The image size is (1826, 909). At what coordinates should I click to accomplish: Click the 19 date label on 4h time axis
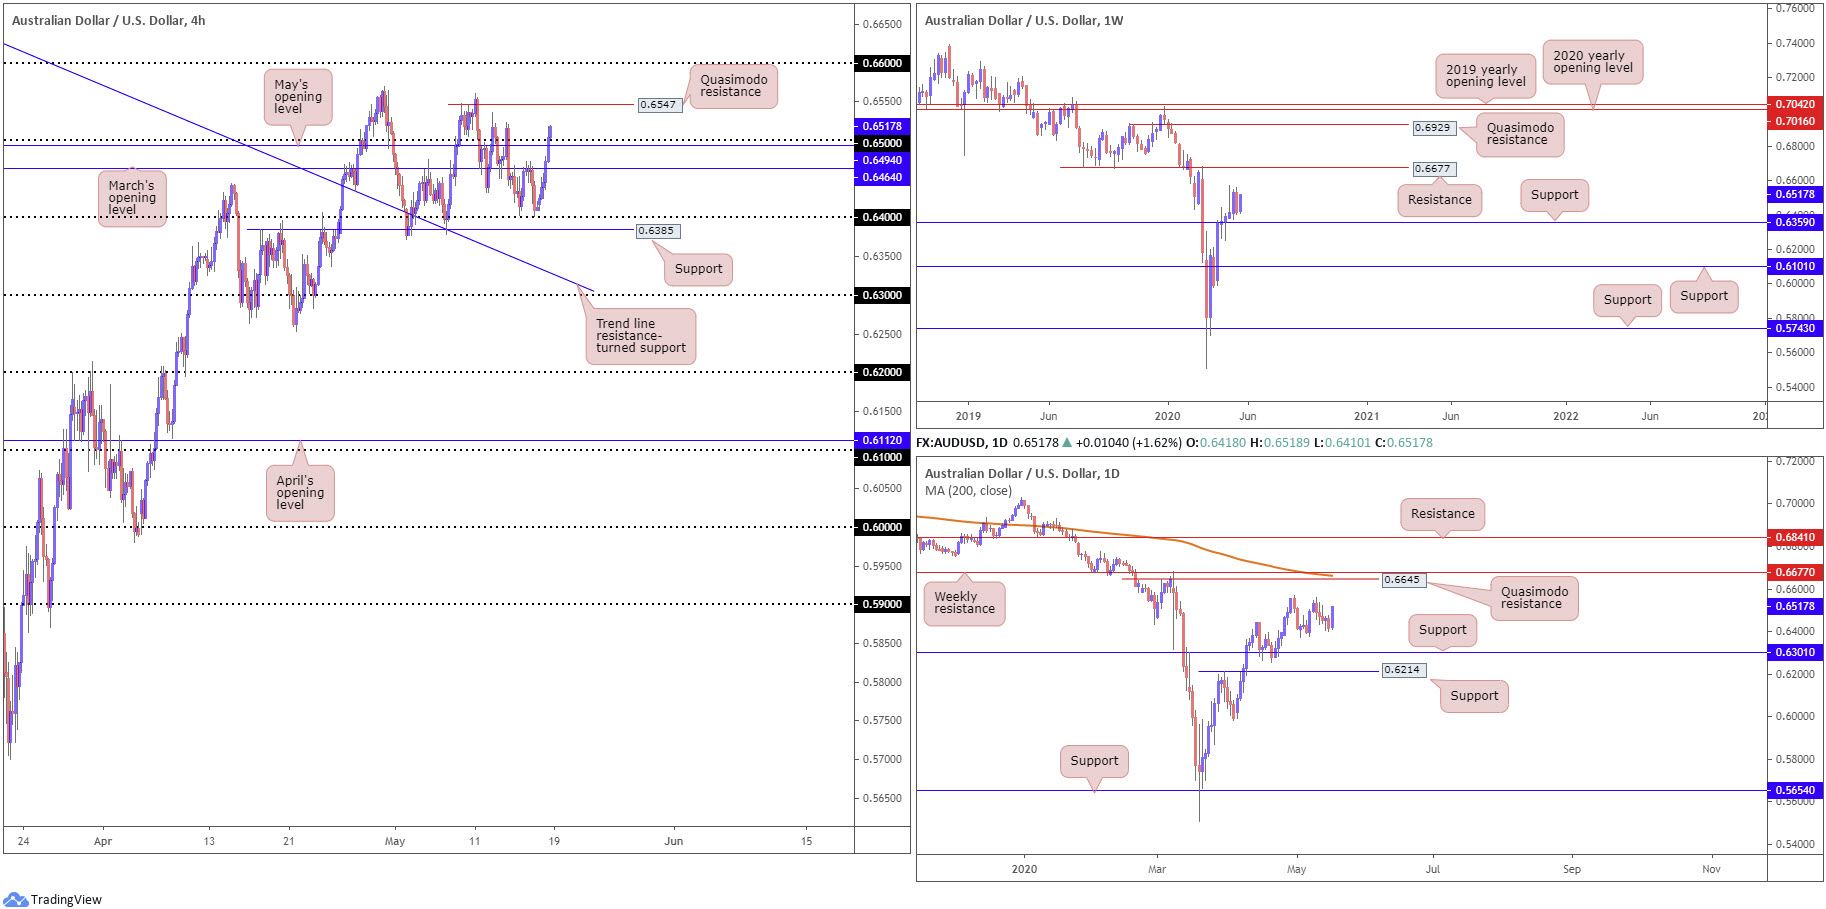[554, 841]
